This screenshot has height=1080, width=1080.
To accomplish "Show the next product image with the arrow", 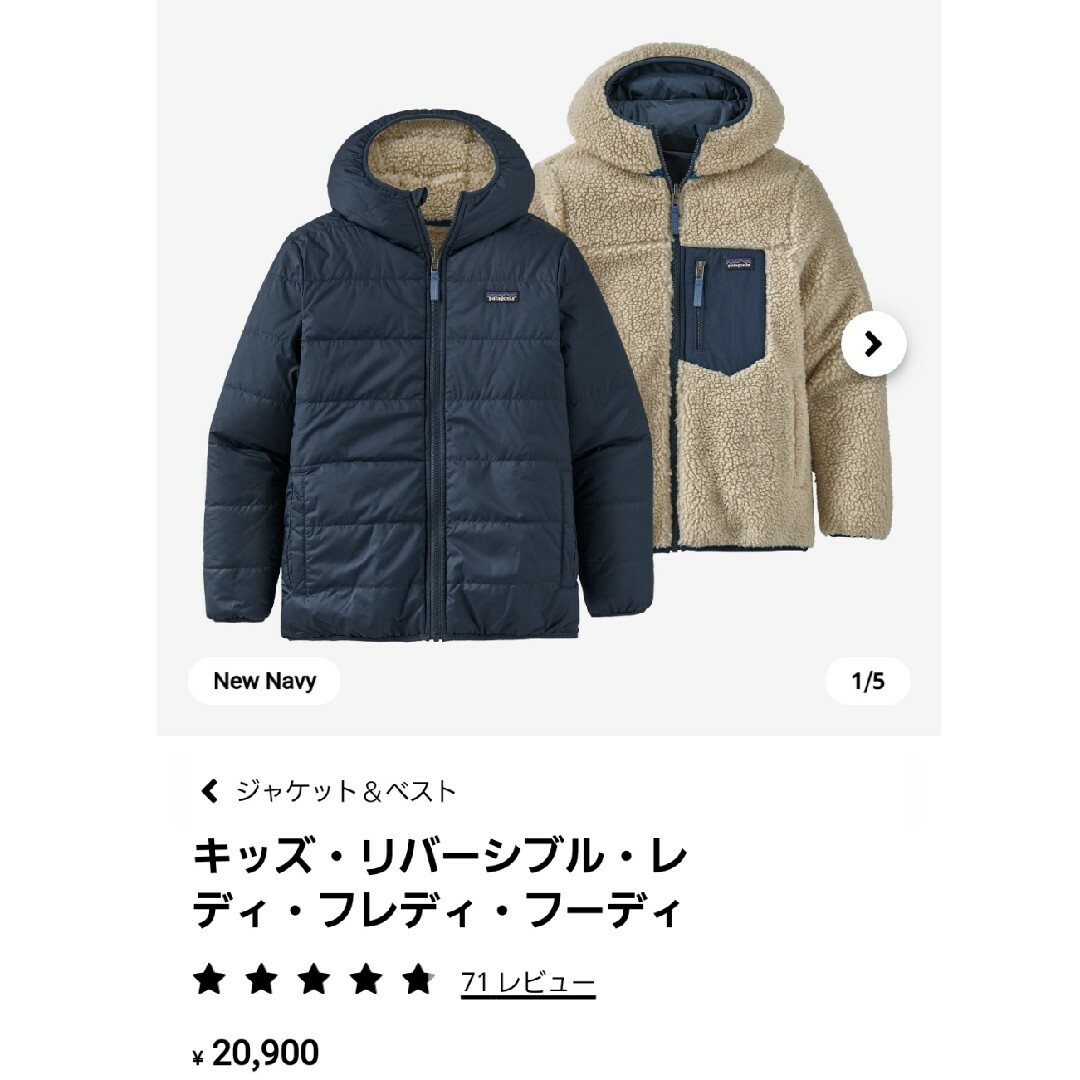I will coord(873,344).
